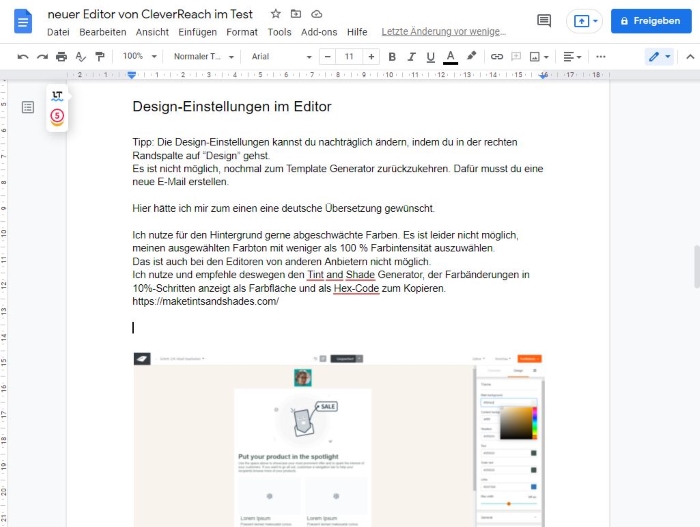The image size is (700, 527).
Task: Insert a link with the link icon
Action: tap(496, 57)
